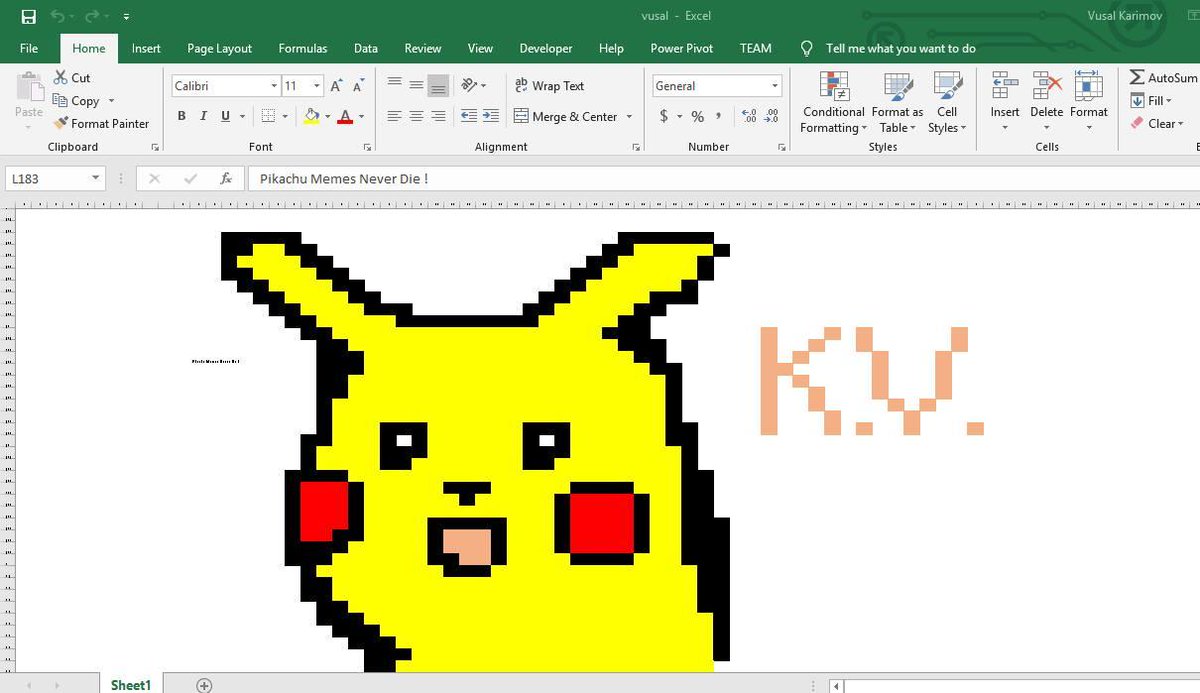Toggle Top Align

(393, 86)
